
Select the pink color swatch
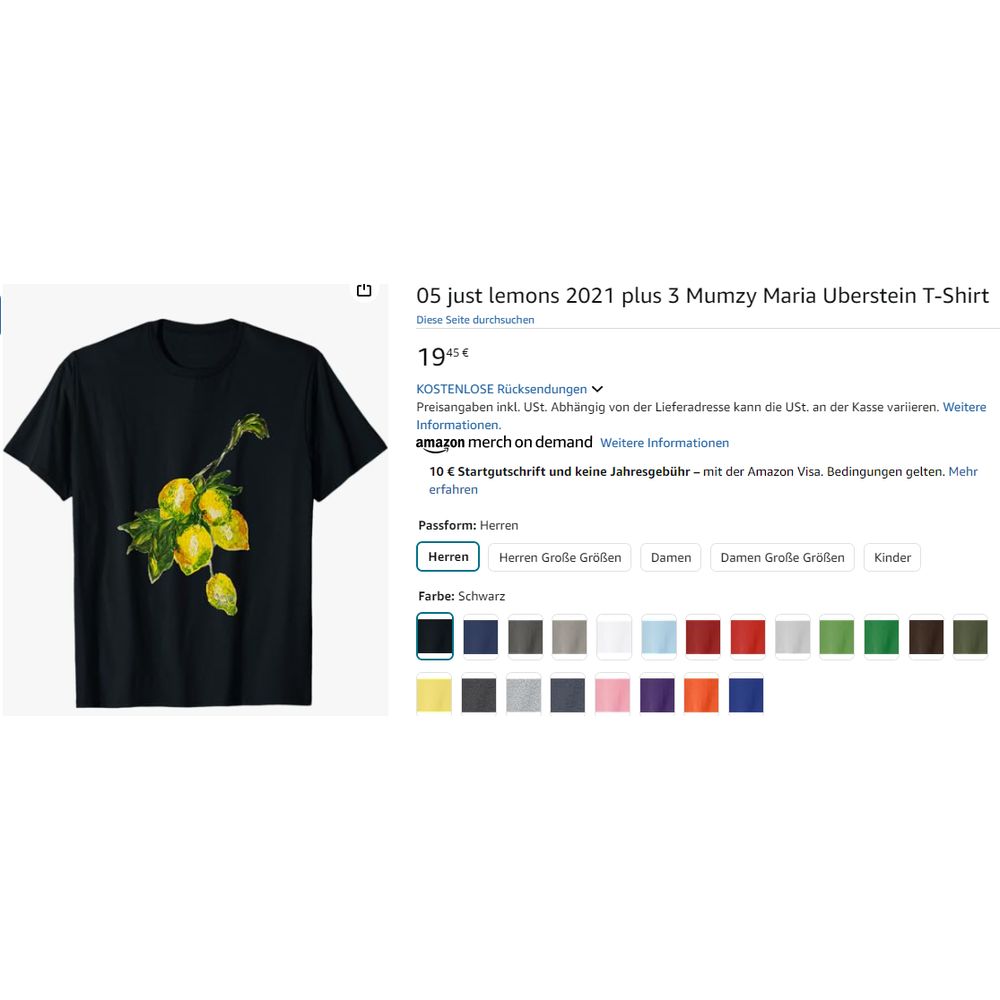[613, 694]
